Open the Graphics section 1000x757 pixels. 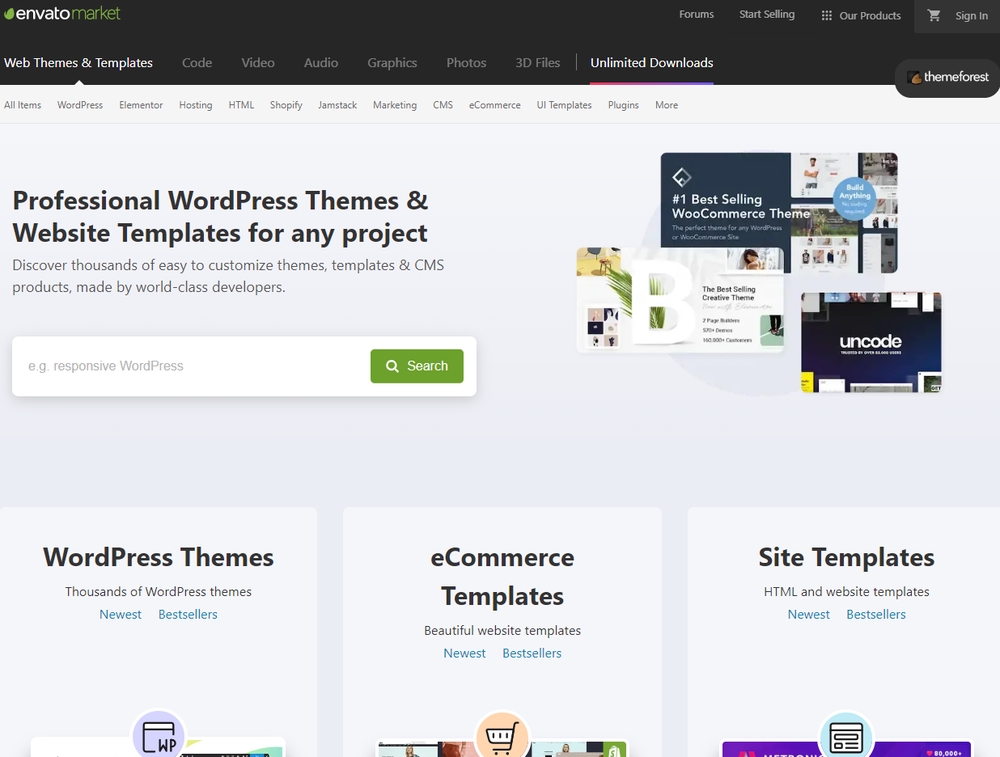click(392, 62)
